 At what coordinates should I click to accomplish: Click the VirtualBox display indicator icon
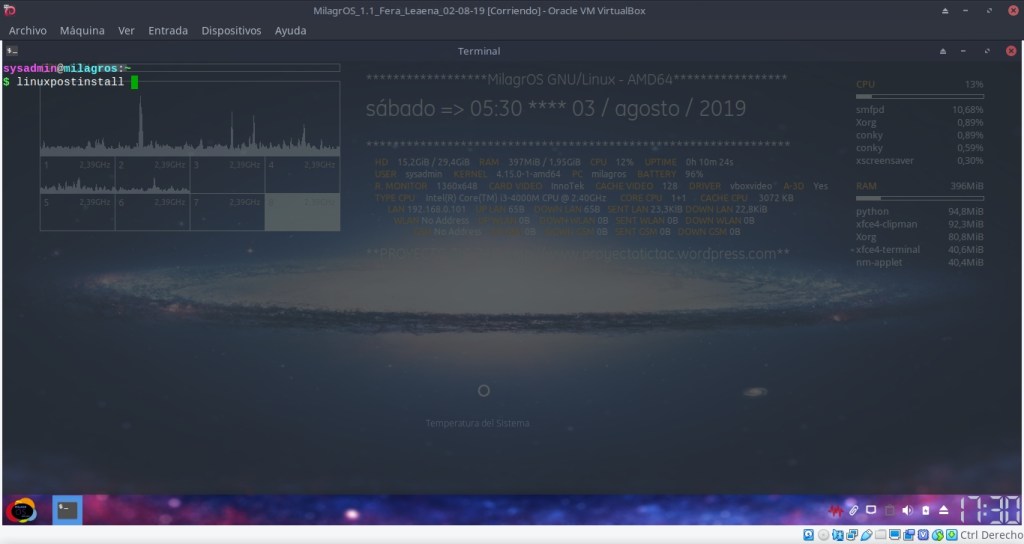point(895,535)
